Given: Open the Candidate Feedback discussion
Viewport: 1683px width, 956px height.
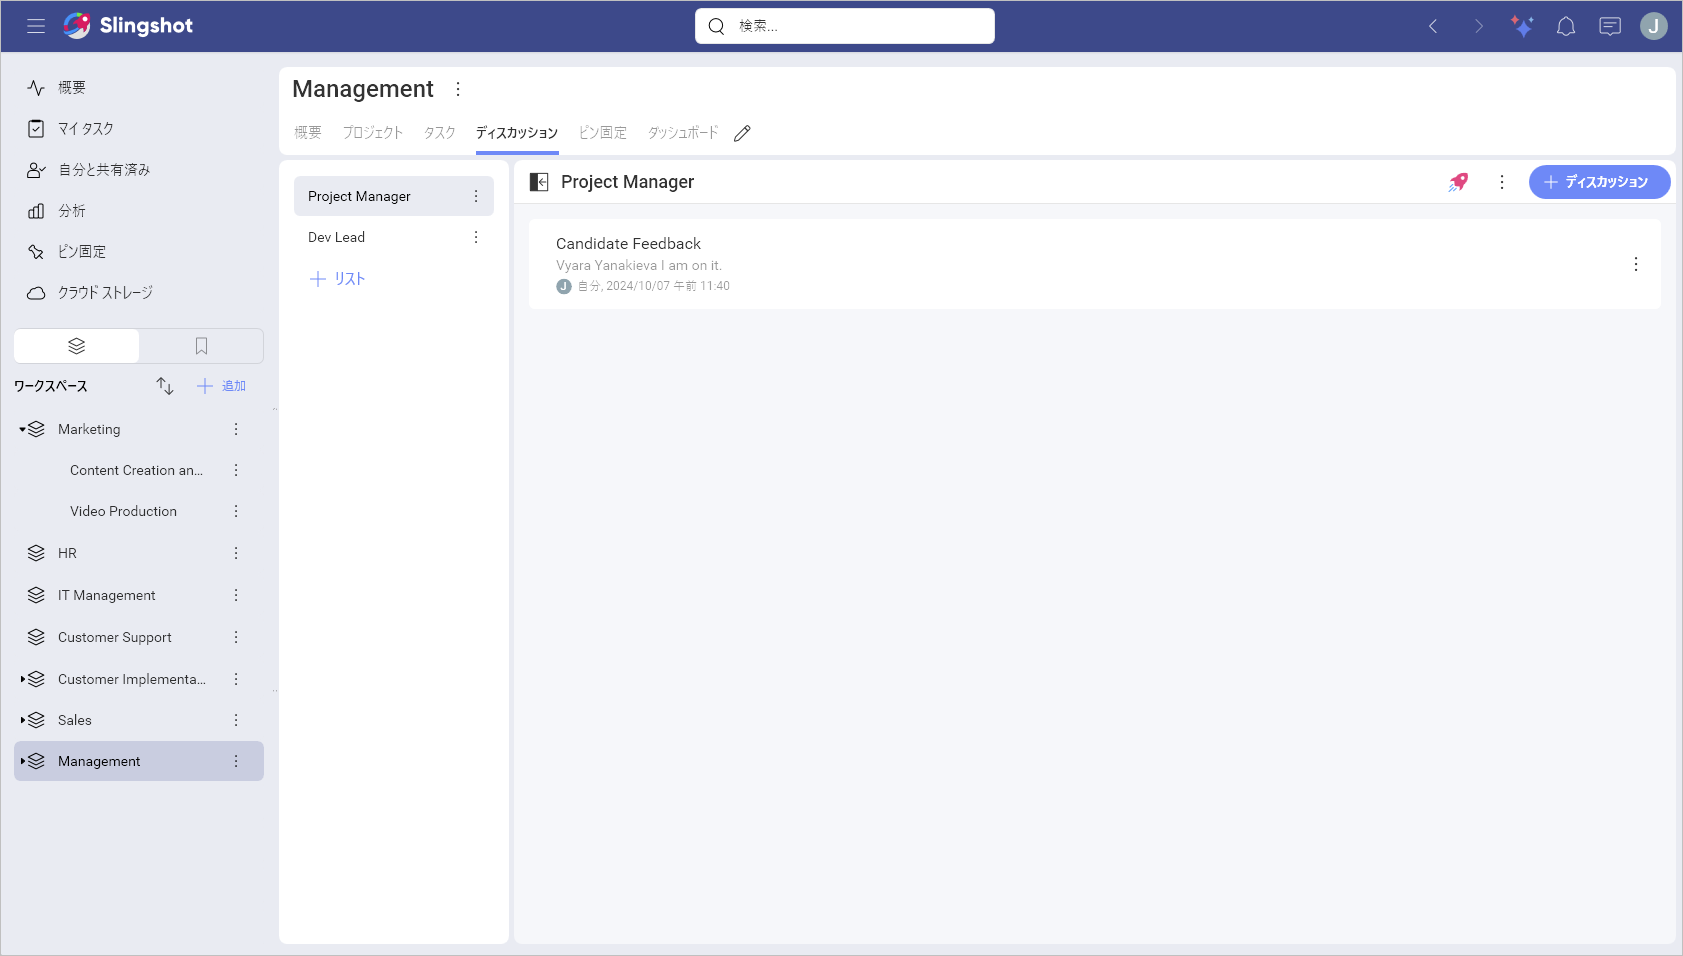Looking at the screenshot, I should (x=1095, y=264).
